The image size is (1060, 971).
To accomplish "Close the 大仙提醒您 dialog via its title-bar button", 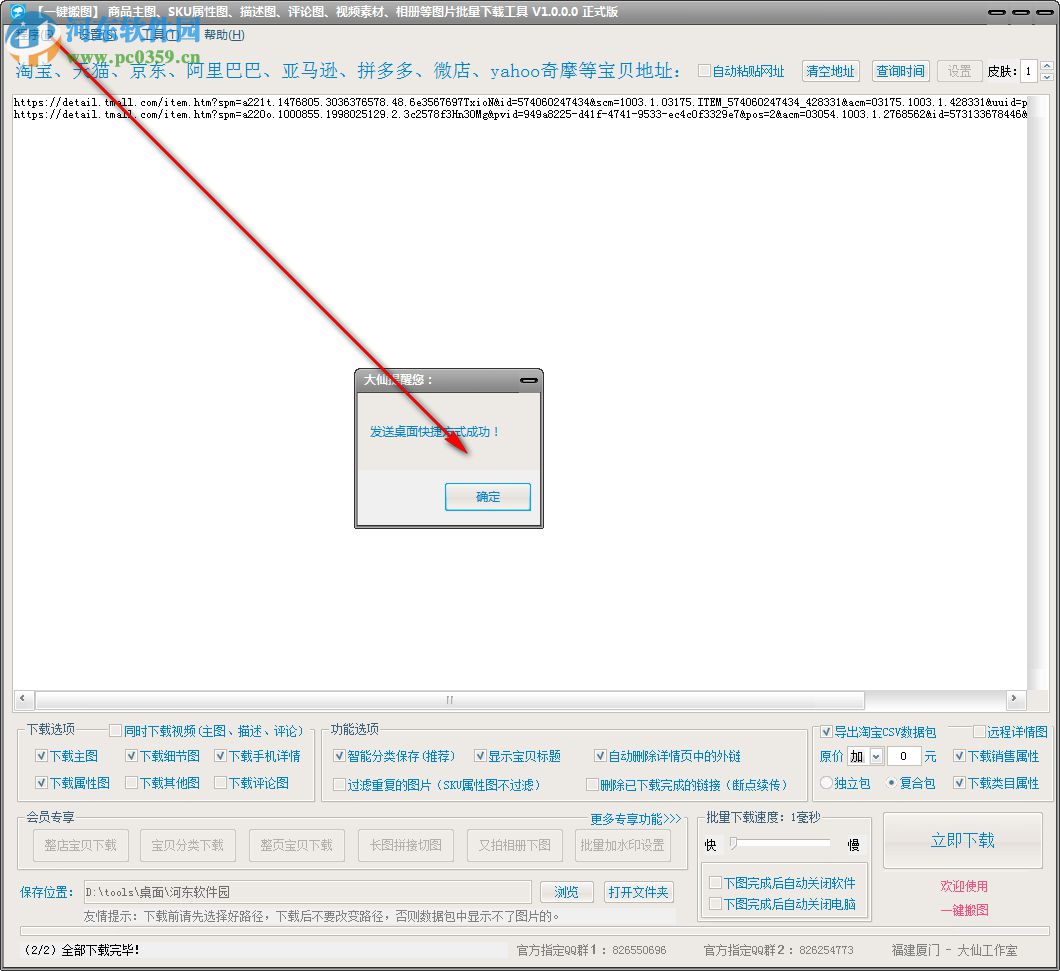I will coord(529,381).
